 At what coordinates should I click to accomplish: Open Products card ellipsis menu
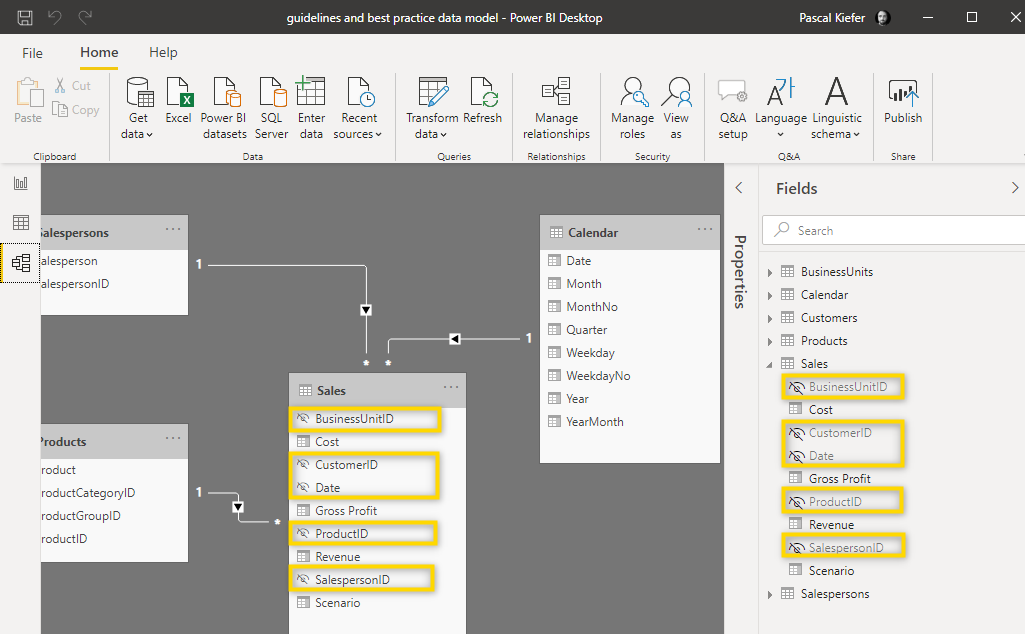tap(173, 438)
